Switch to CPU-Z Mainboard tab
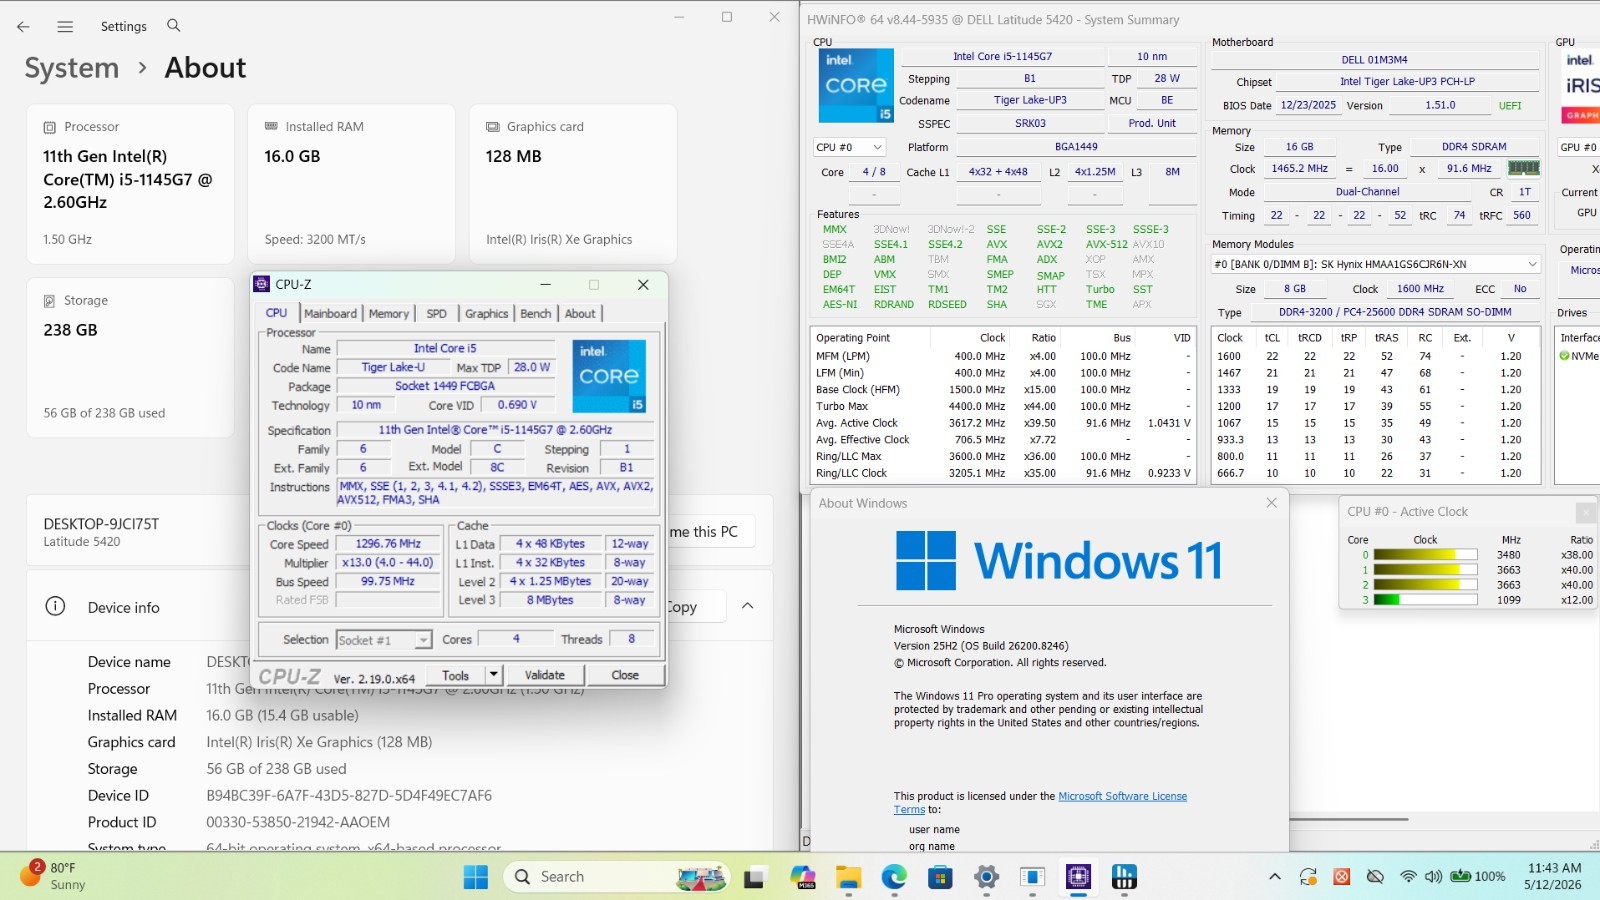This screenshot has width=1600, height=900. 330,313
